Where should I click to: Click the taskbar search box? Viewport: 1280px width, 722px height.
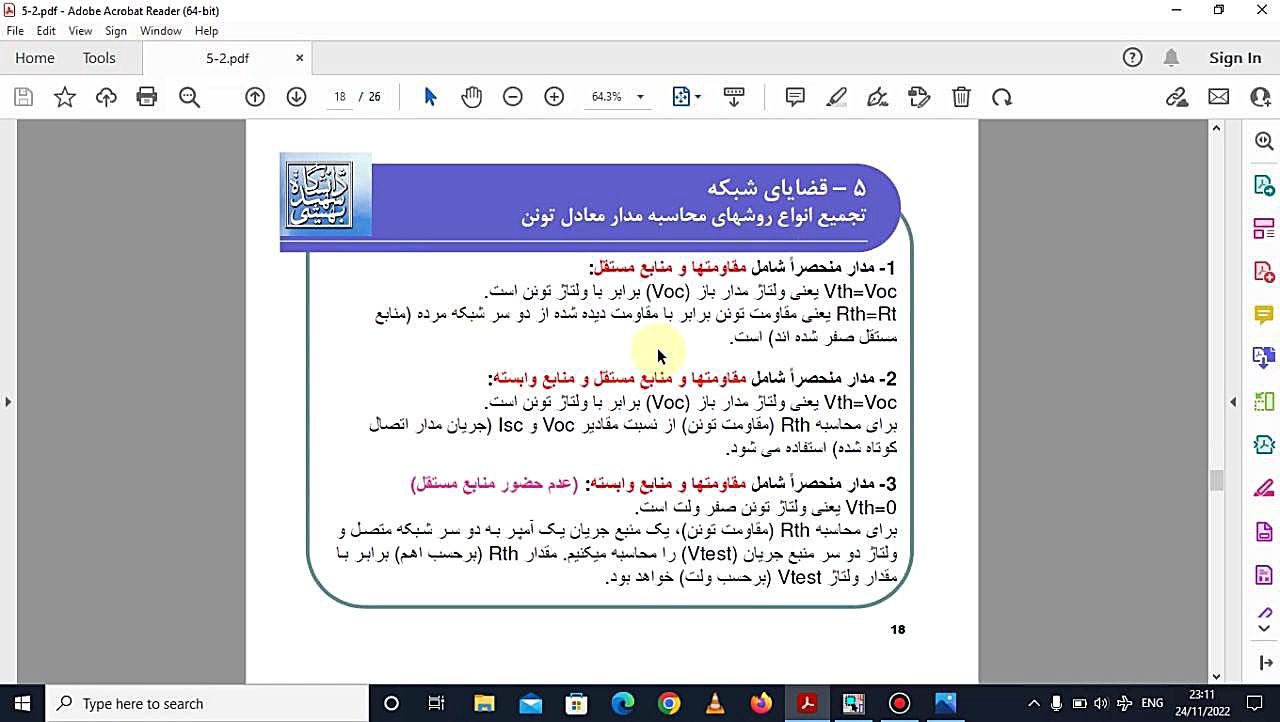click(x=207, y=703)
